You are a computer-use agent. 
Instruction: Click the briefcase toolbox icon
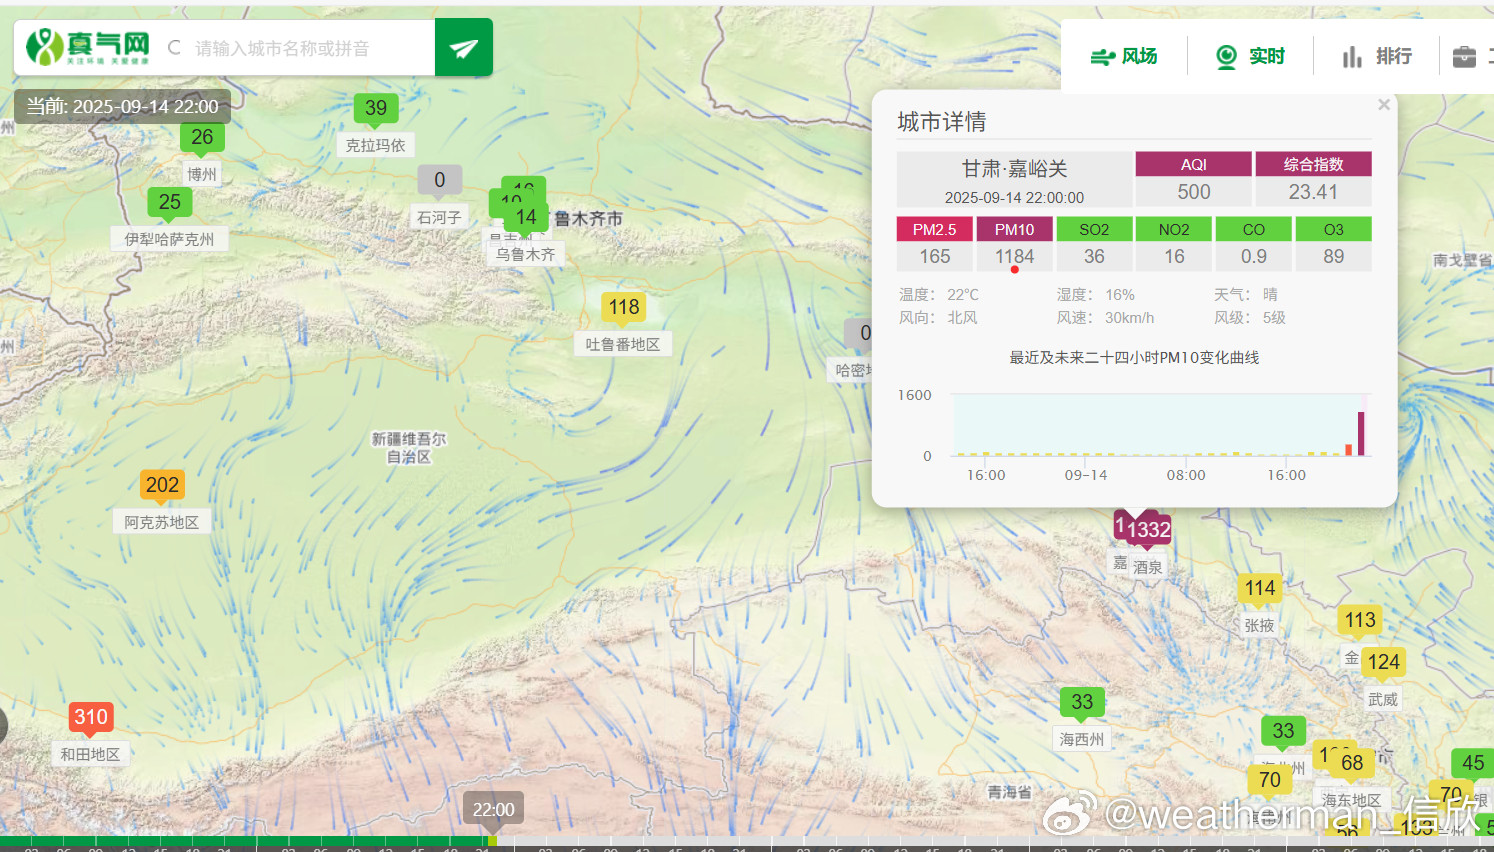point(1464,56)
